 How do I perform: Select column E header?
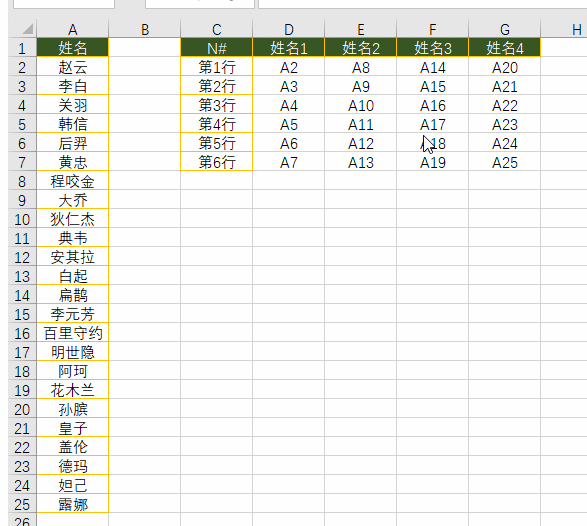click(360, 29)
